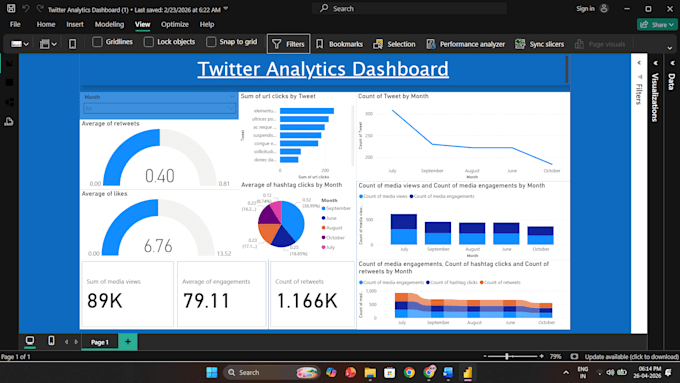Select the Count of retweets card
Screen dimensions: 680x383
pyautogui.click(x=312, y=294)
